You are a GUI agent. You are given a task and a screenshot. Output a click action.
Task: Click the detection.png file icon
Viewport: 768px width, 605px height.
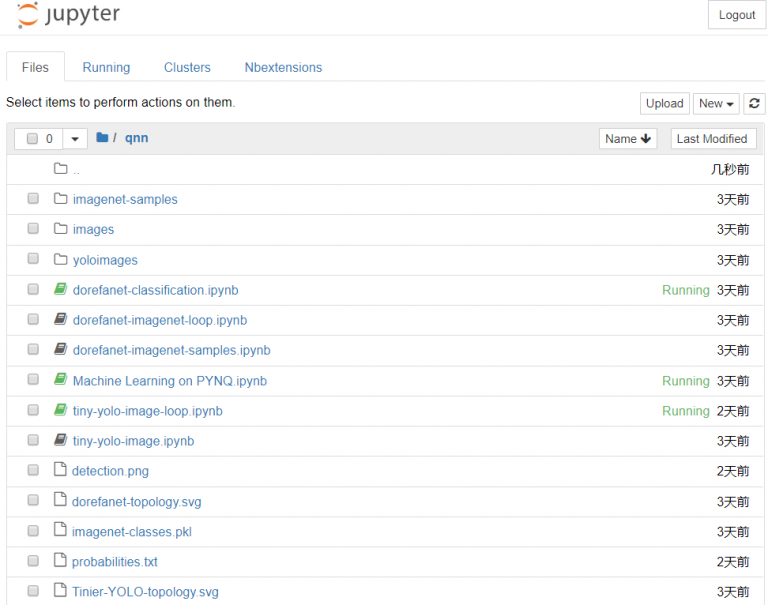pyautogui.click(x=60, y=471)
